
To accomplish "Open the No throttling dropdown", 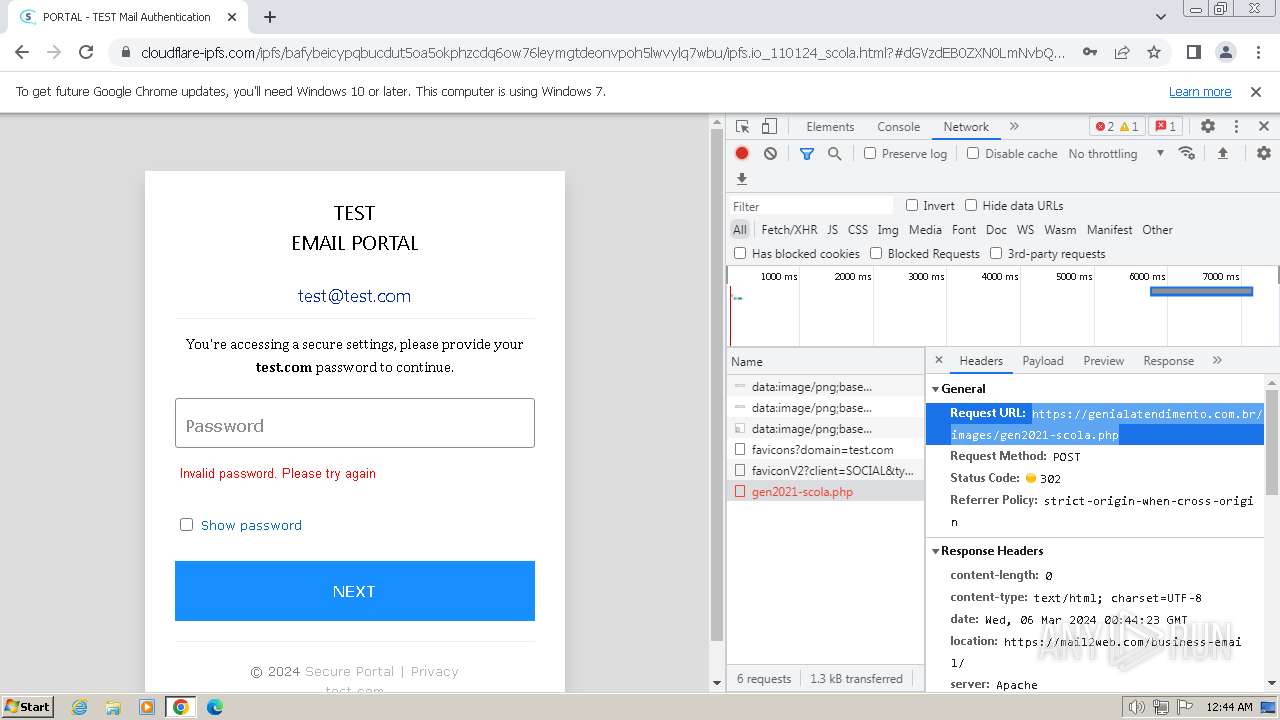I will coord(1116,153).
